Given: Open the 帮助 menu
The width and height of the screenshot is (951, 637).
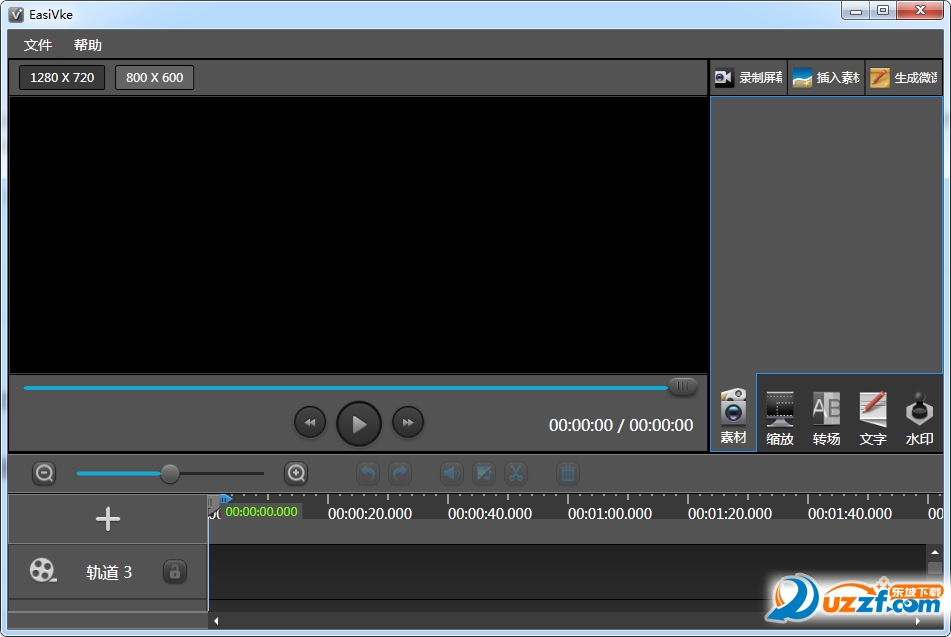Looking at the screenshot, I should pos(88,45).
